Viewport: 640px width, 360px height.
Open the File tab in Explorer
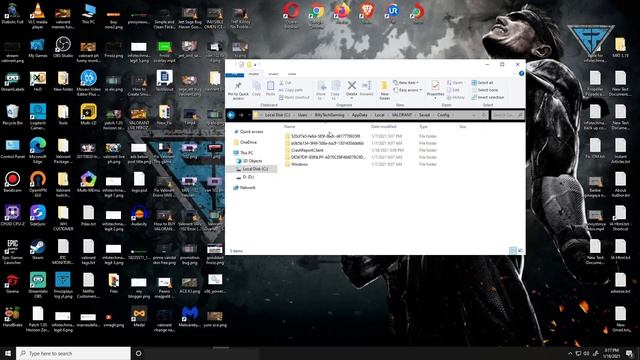[235, 74]
